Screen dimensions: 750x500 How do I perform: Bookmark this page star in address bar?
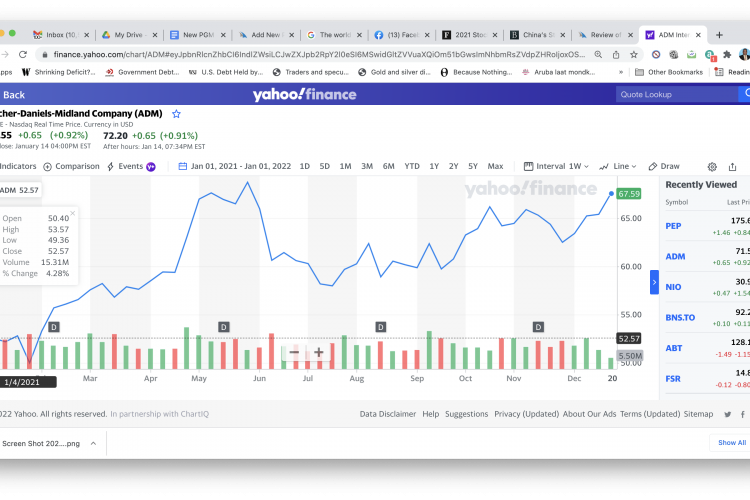(634, 55)
